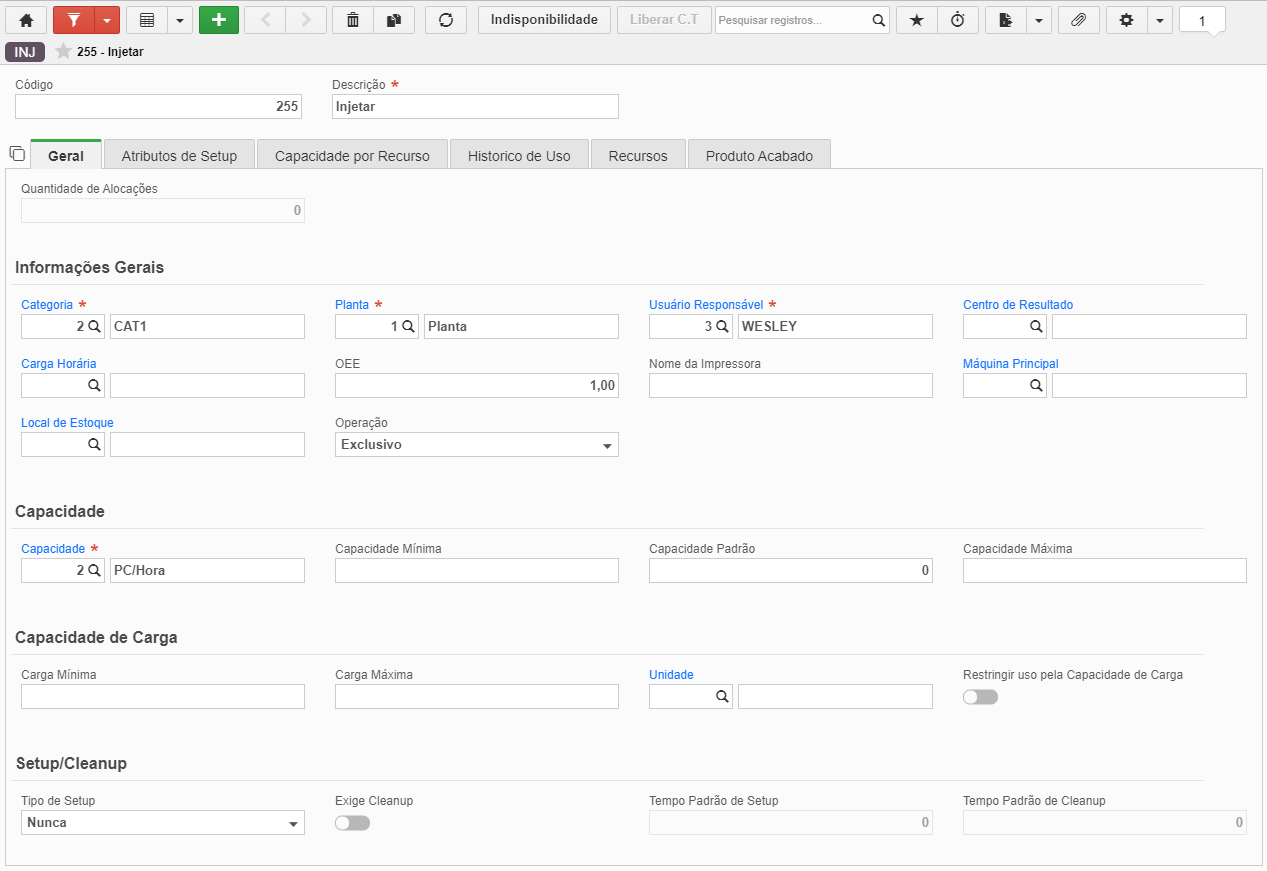Select Liberar C.T button
This screenshot has height=871, width=1267.
pos(664,20)
